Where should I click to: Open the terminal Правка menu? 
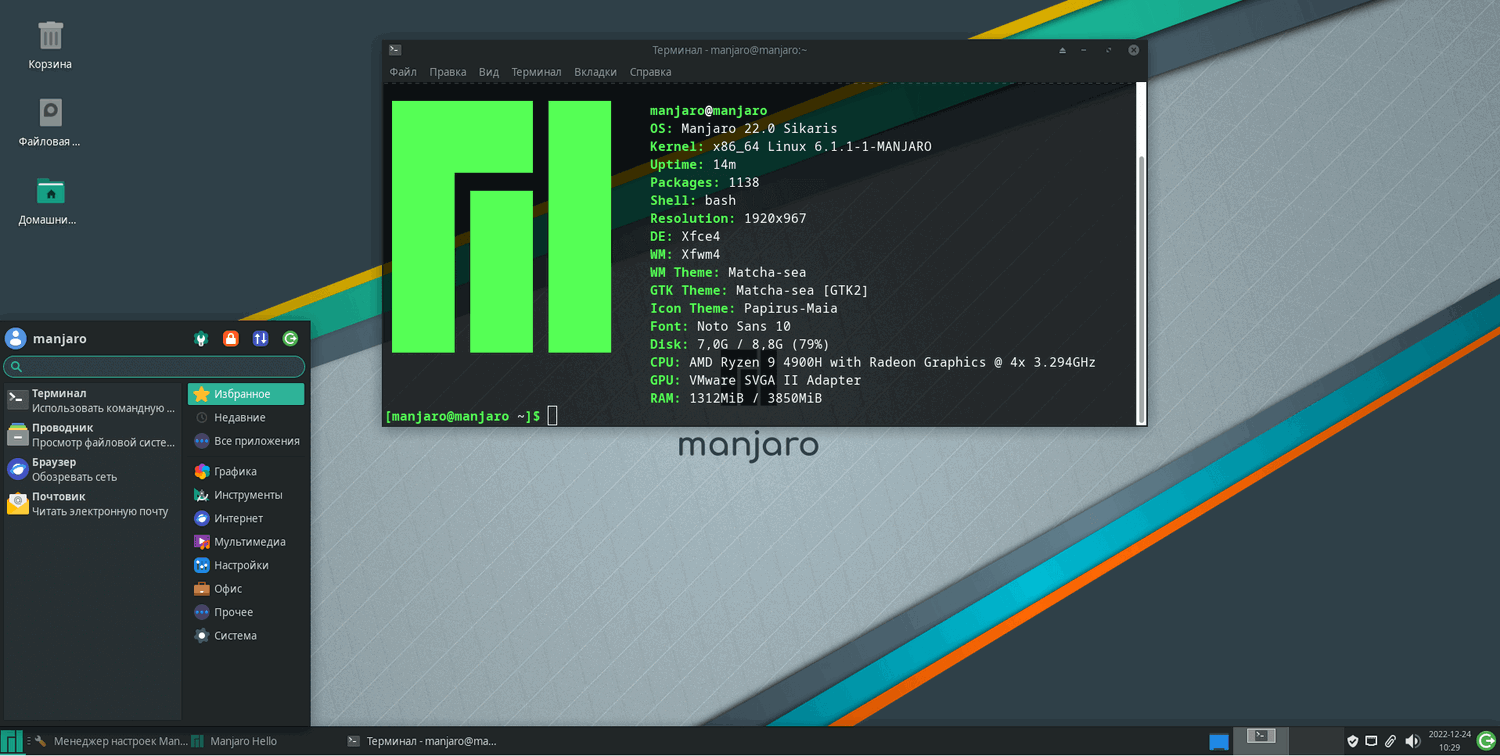[448, 72]
